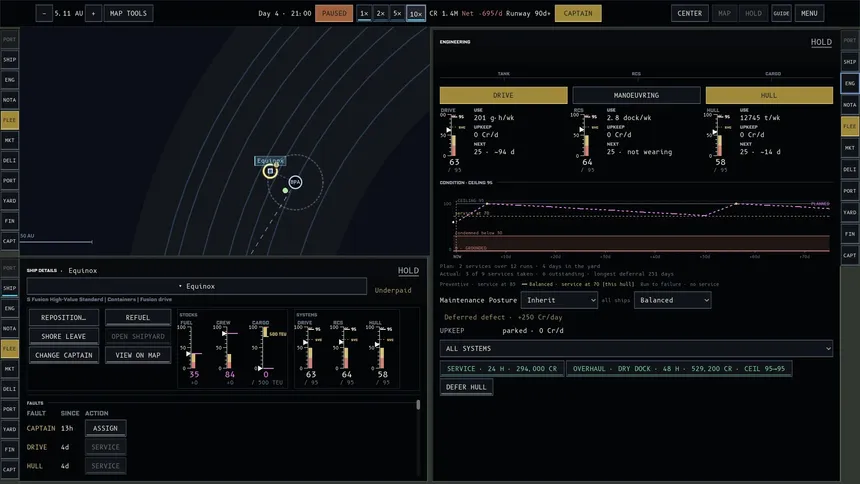860x484 pixels.
Task: Open MKT tab in map panel sidebar
Action: (9, 140)
